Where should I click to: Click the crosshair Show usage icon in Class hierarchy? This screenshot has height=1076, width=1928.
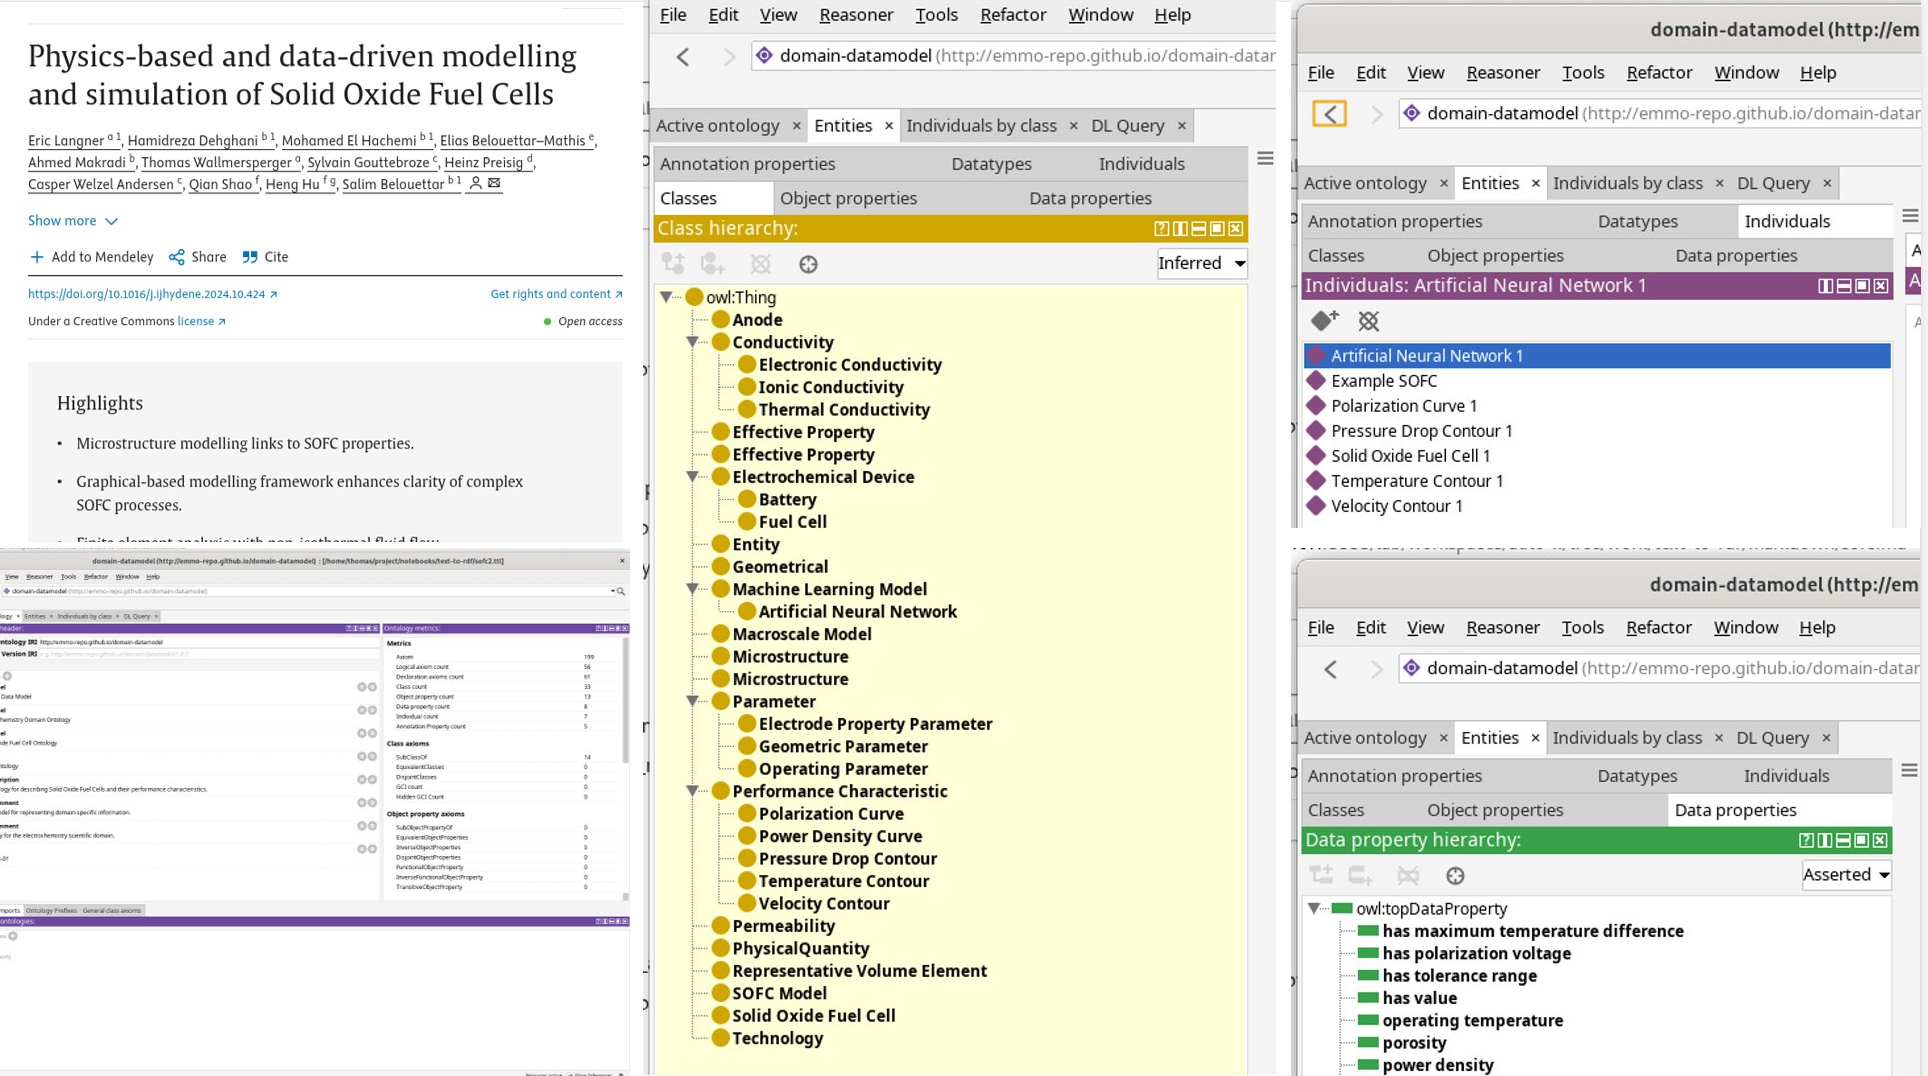tap(809, 264)
